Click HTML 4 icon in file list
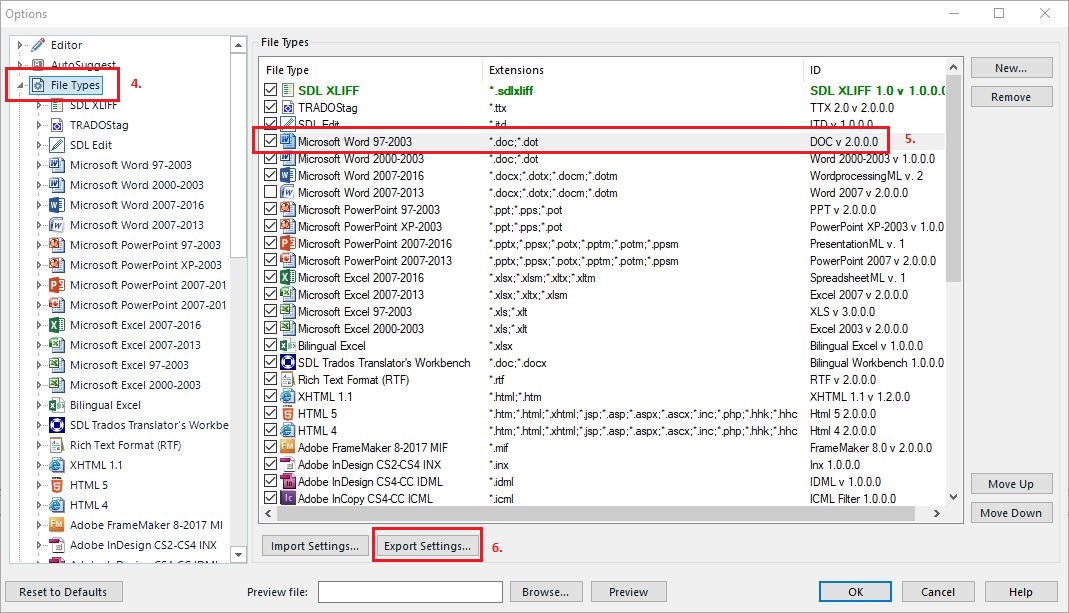This screenshot has height=613, width=1069. point(288,430)
